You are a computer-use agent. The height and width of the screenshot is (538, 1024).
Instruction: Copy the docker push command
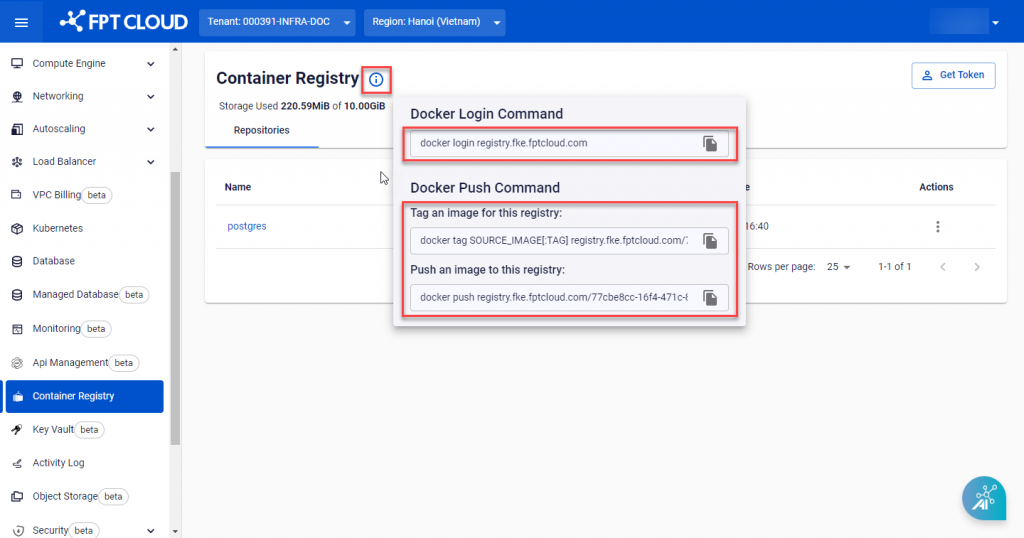click(710, 298)
